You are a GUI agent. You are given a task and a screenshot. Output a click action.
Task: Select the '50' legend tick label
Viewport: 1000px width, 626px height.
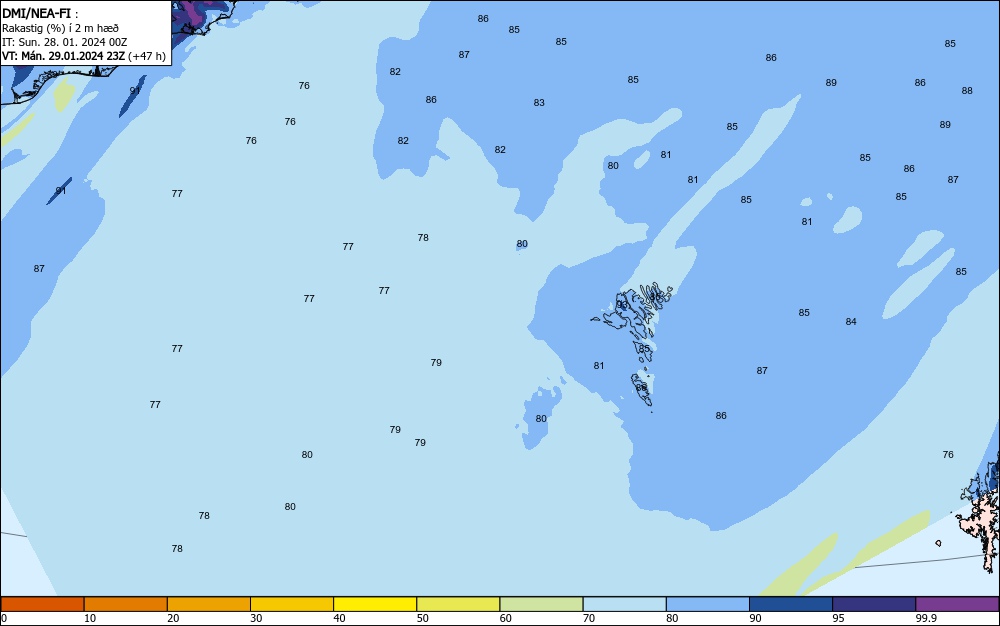[x=423, y=618]
